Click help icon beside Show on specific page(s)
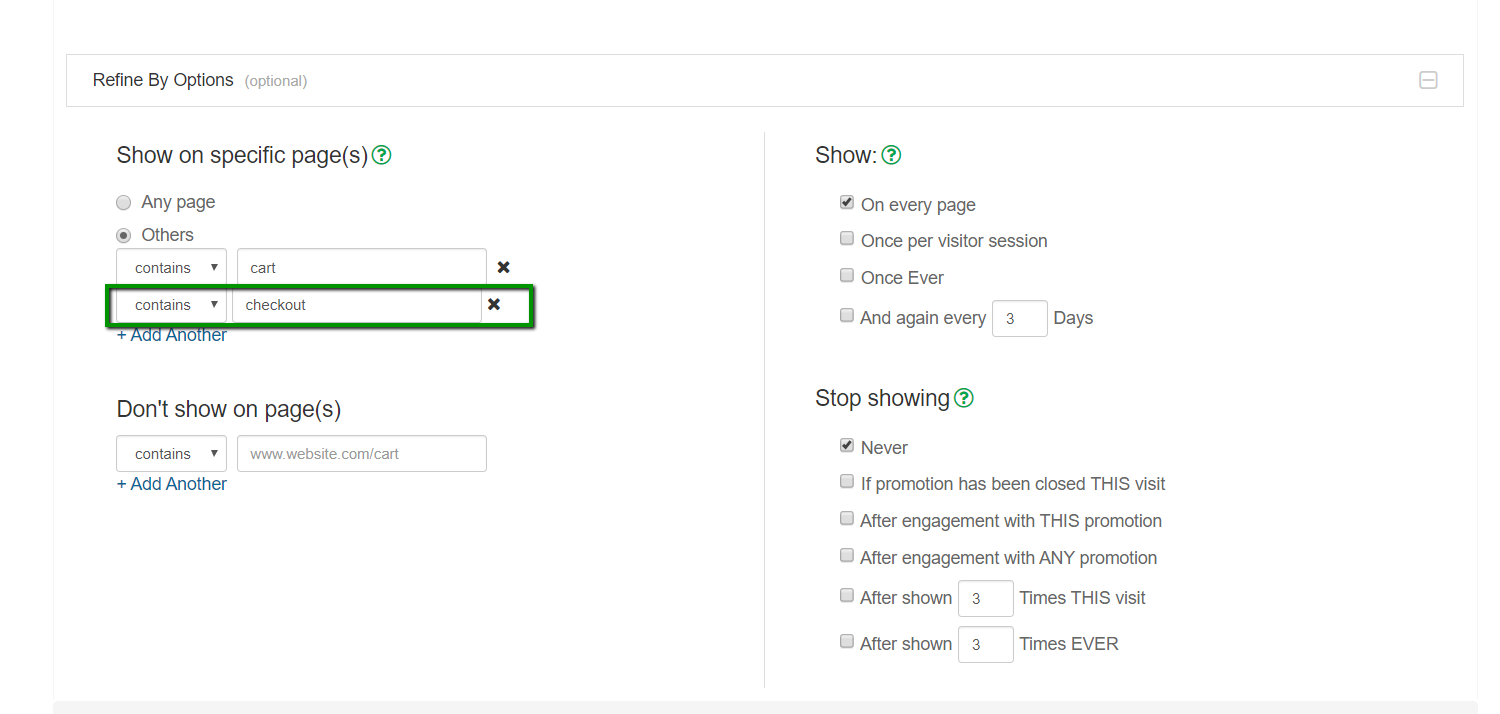The image size is (1500, 714). [x=381, y=156]
